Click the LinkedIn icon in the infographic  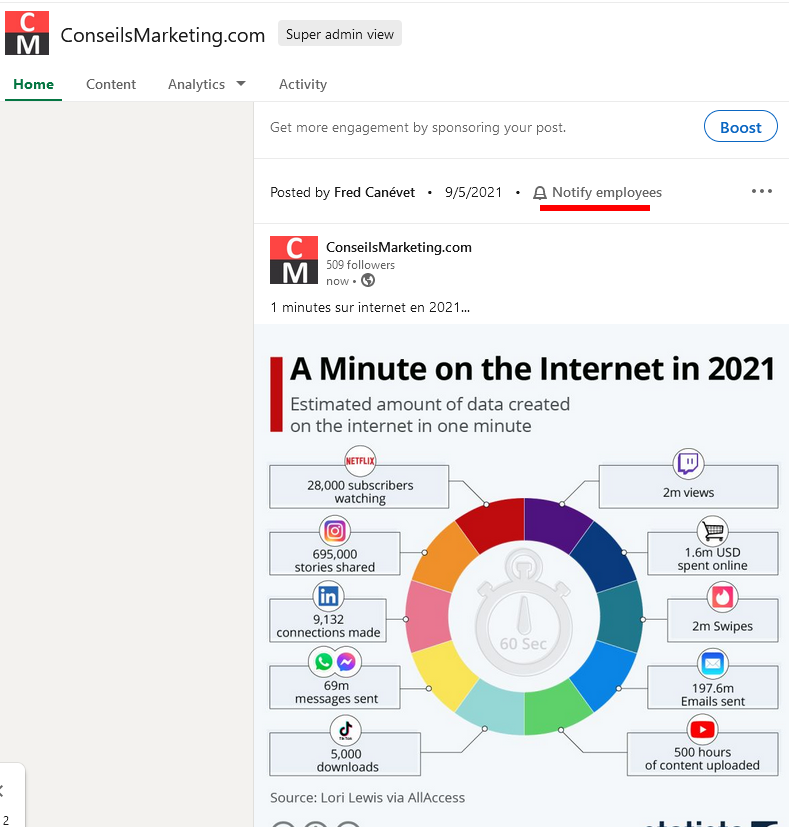click(x=328, y=596)
